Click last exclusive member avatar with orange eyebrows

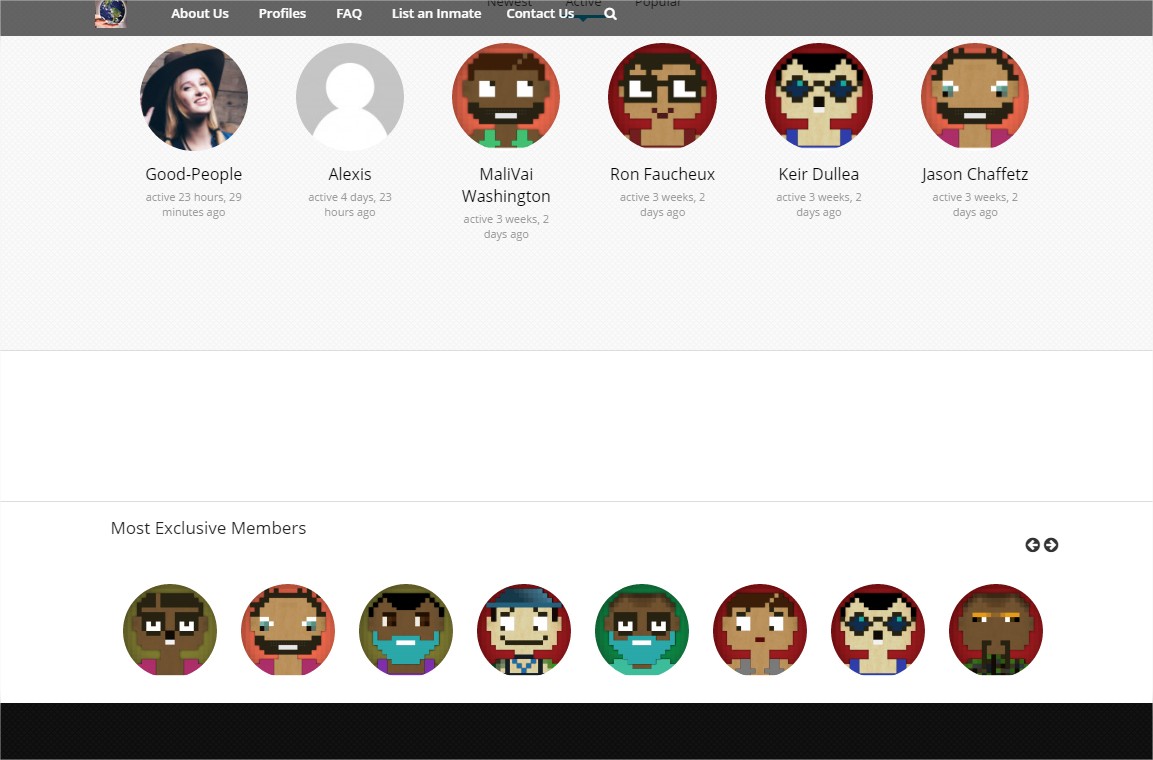(x=996, y=630)
